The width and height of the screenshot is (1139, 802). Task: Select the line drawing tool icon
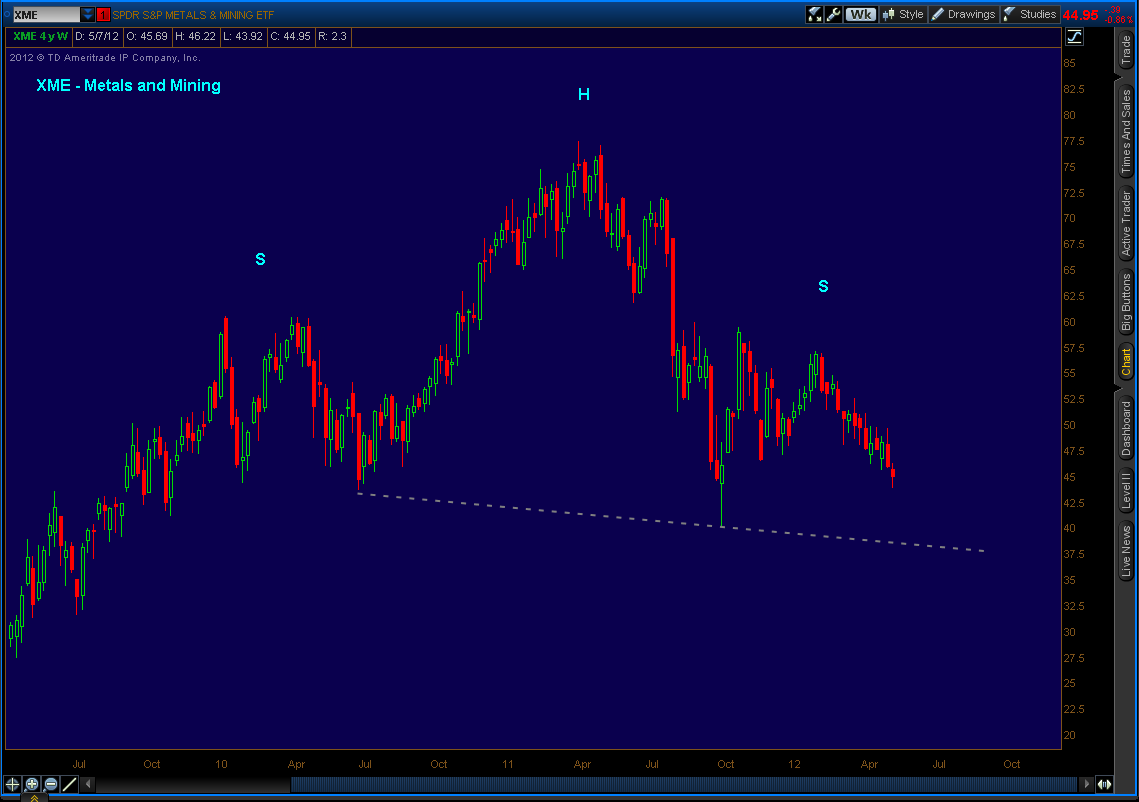[68, 784]
